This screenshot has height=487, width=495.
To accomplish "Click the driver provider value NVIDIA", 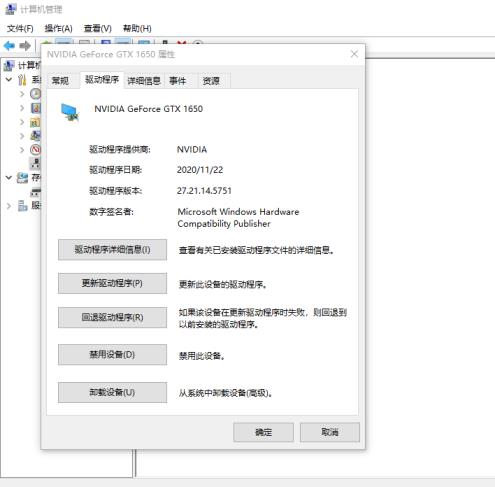I will click(192, 150).
